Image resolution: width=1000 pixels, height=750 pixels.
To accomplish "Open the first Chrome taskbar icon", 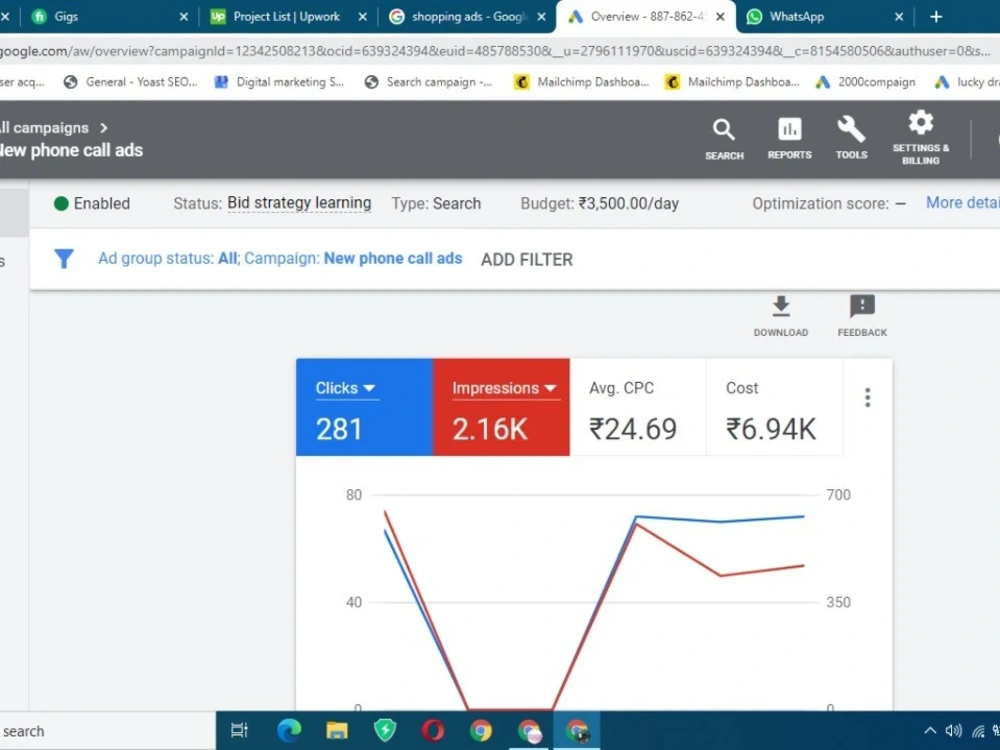I will pos(481,730).
